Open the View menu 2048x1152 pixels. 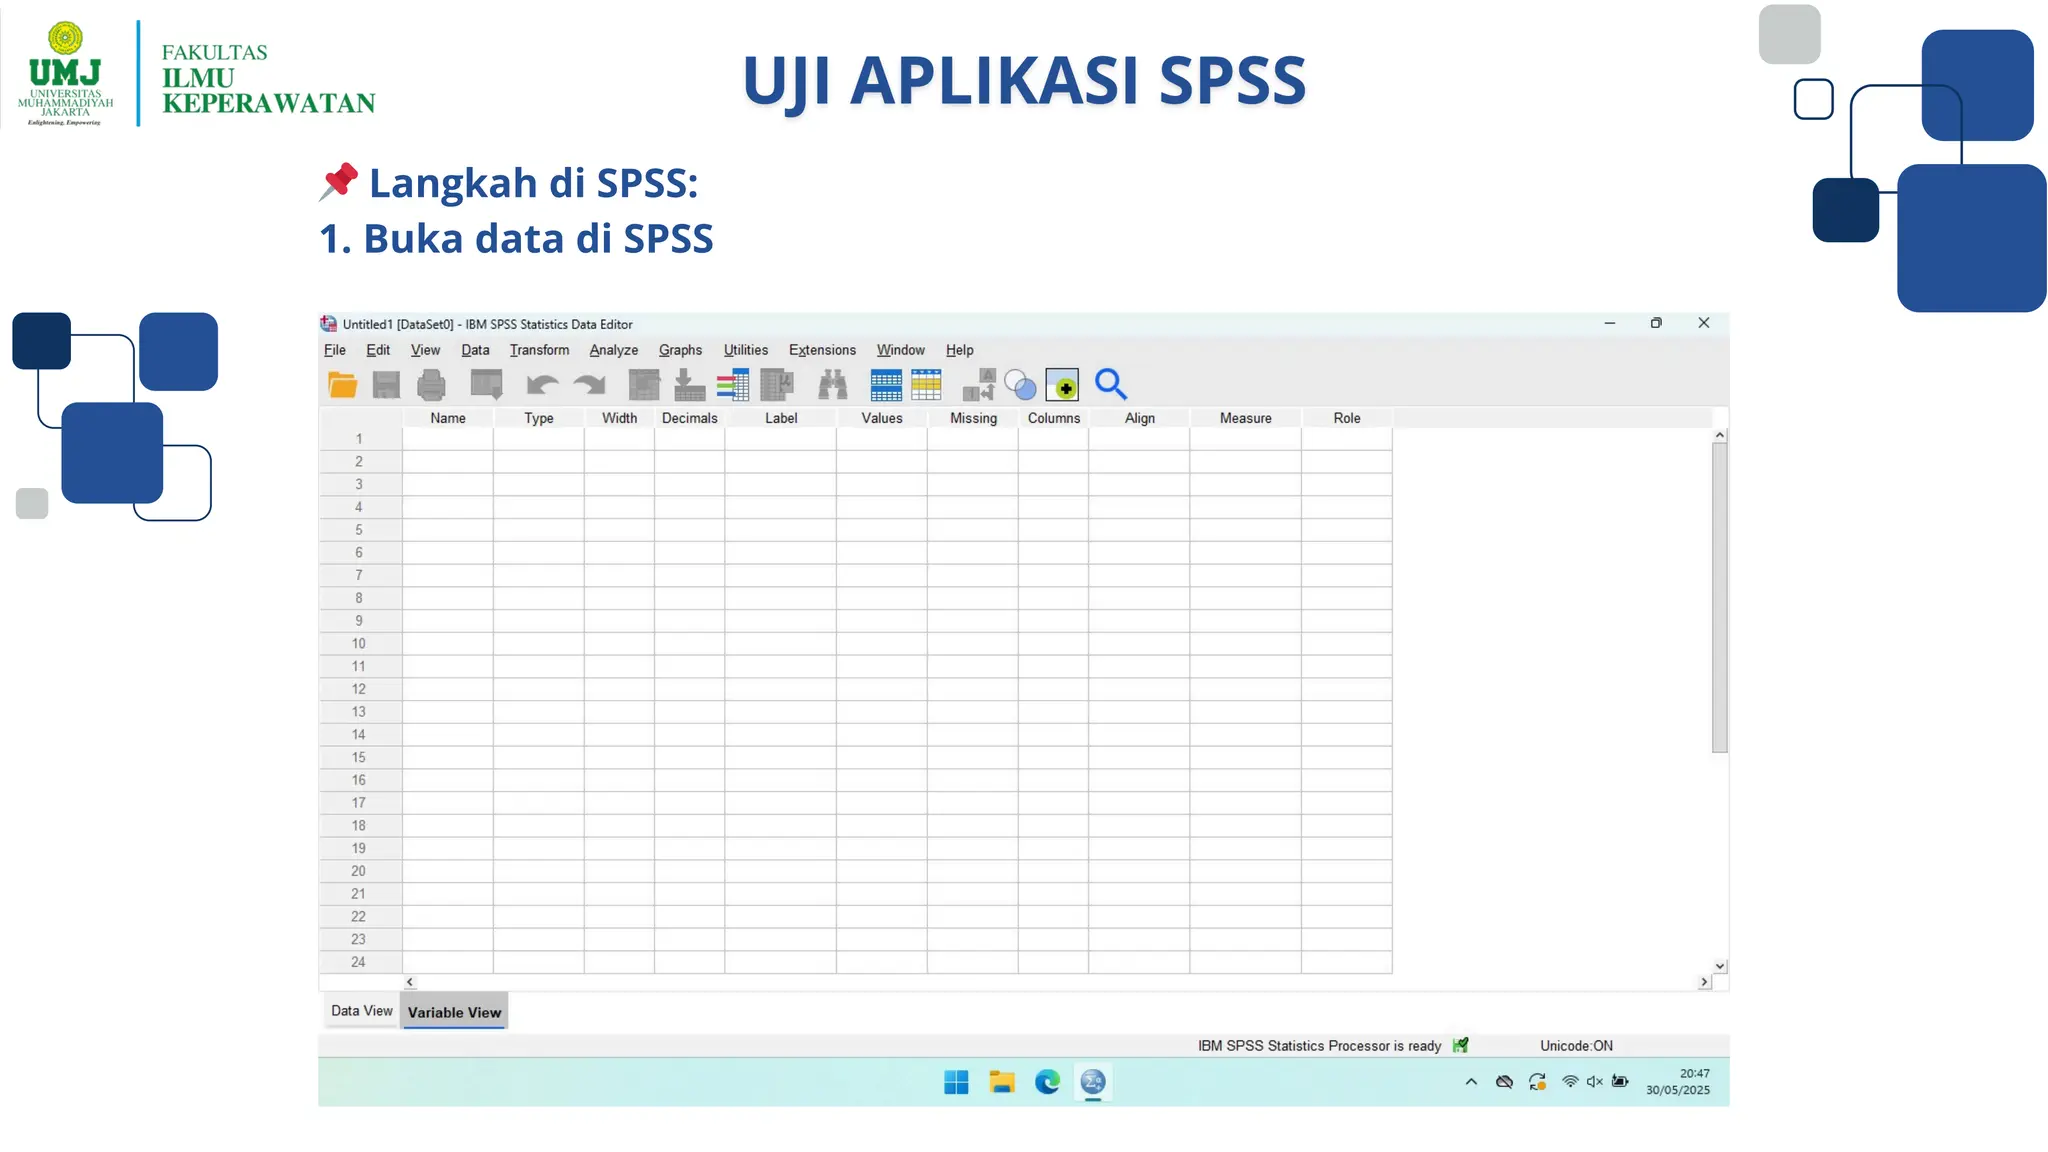tap(425, 350)
